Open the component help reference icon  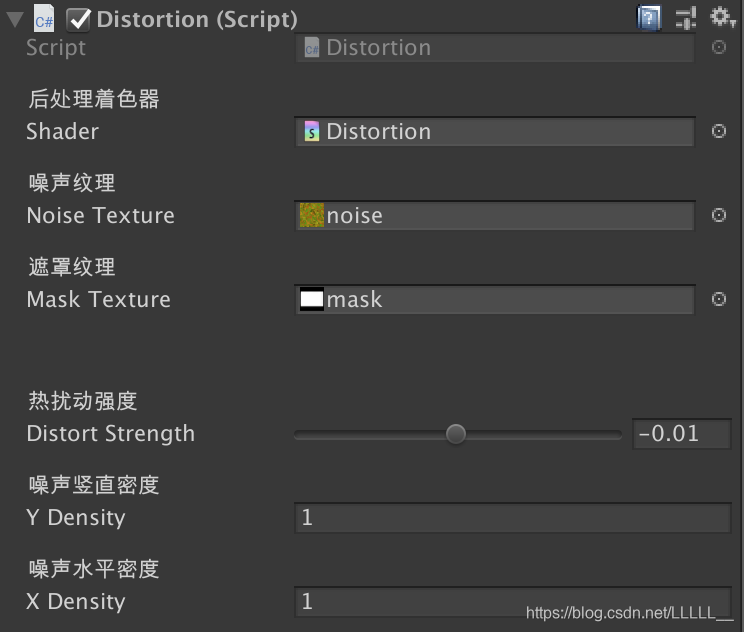click(x=649, y=18)
